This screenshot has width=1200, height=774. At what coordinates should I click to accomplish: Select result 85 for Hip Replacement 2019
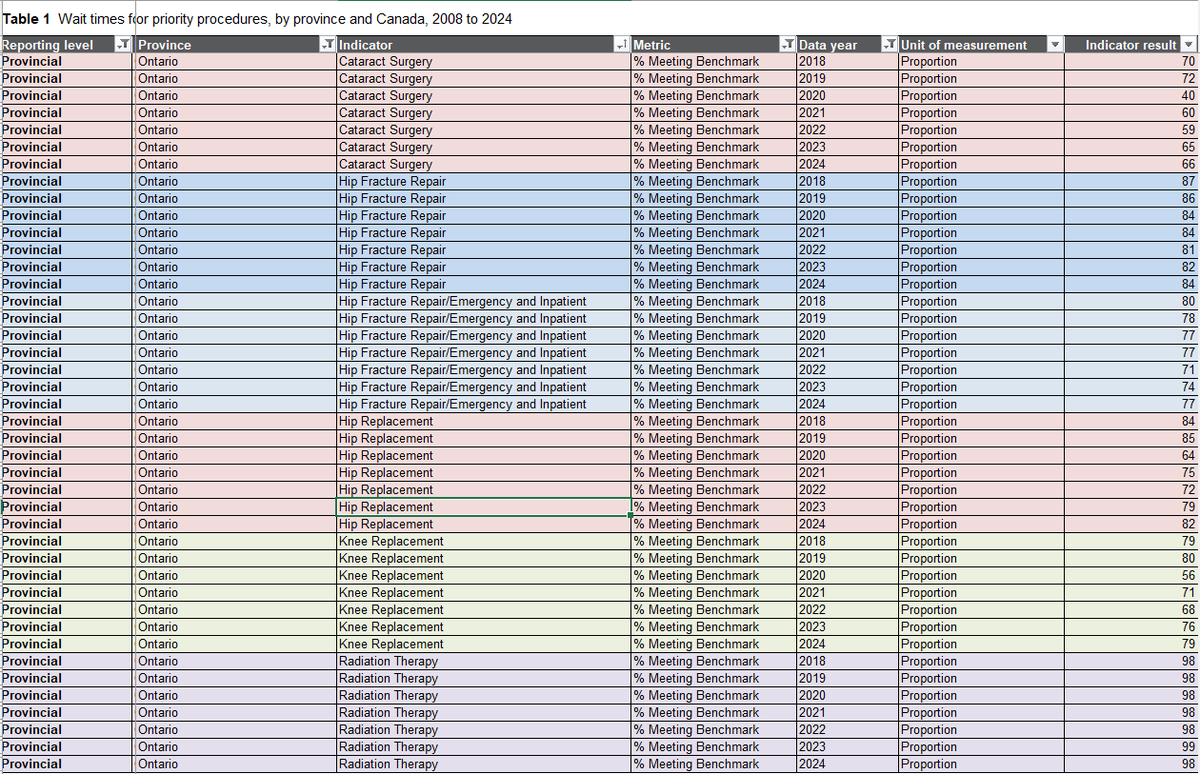[x=1131, y=438]
